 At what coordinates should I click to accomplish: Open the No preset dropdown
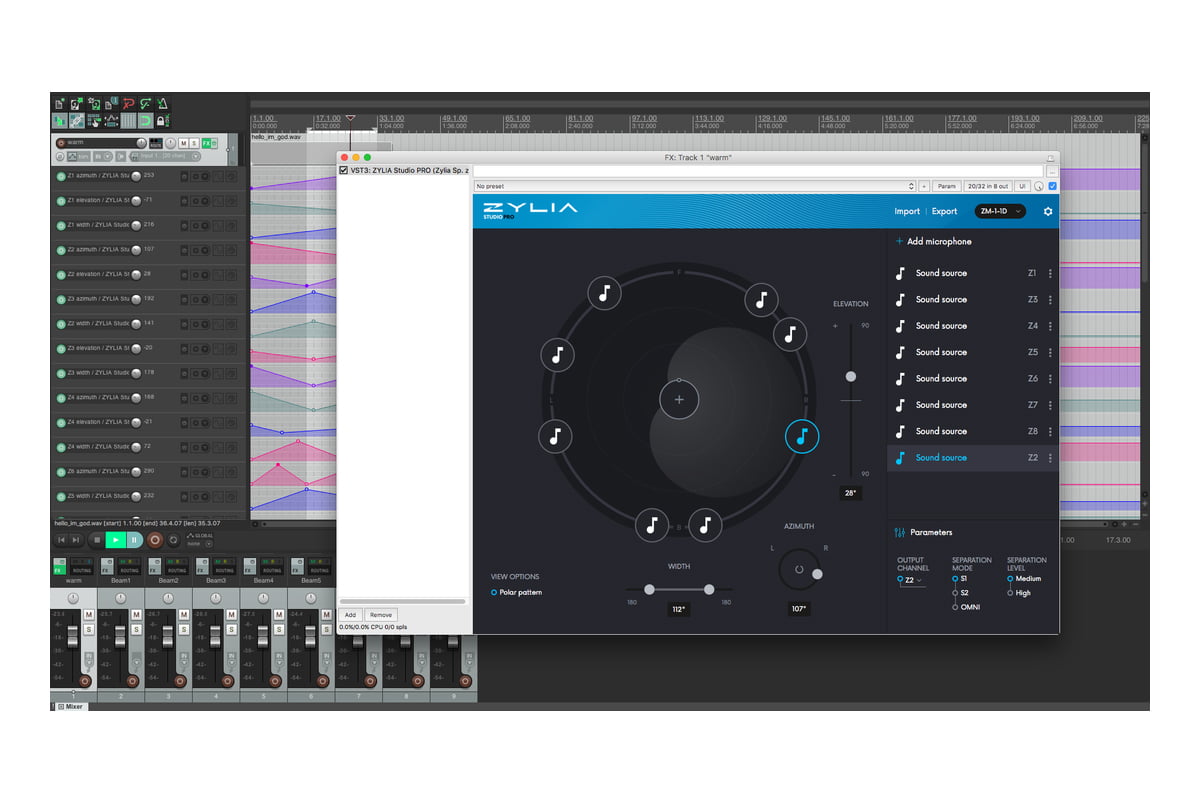(x=695, y=186)
